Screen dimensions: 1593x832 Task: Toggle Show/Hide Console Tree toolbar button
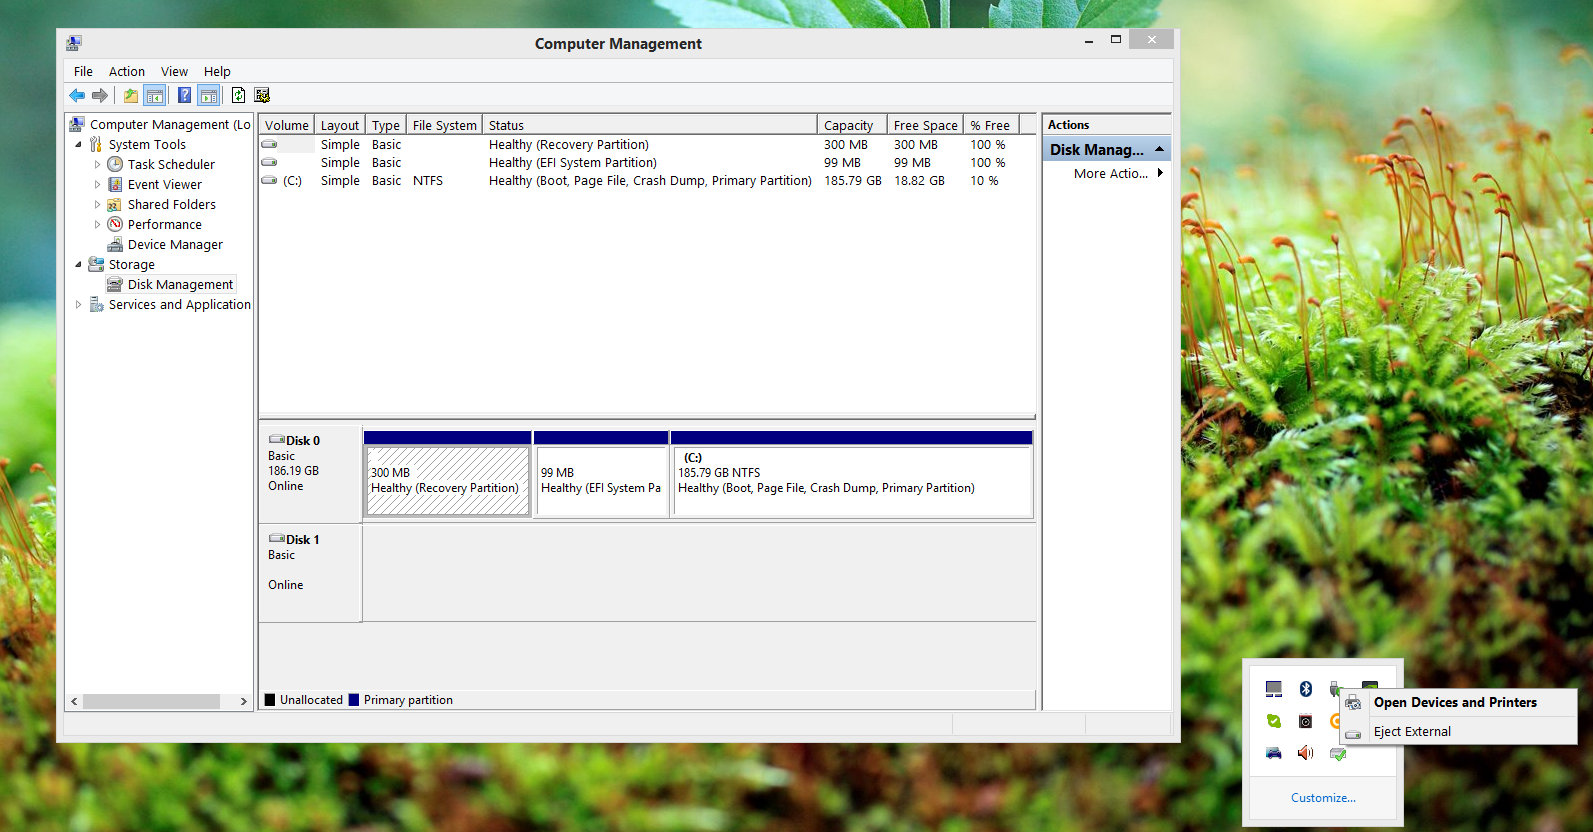click(155, 96)
